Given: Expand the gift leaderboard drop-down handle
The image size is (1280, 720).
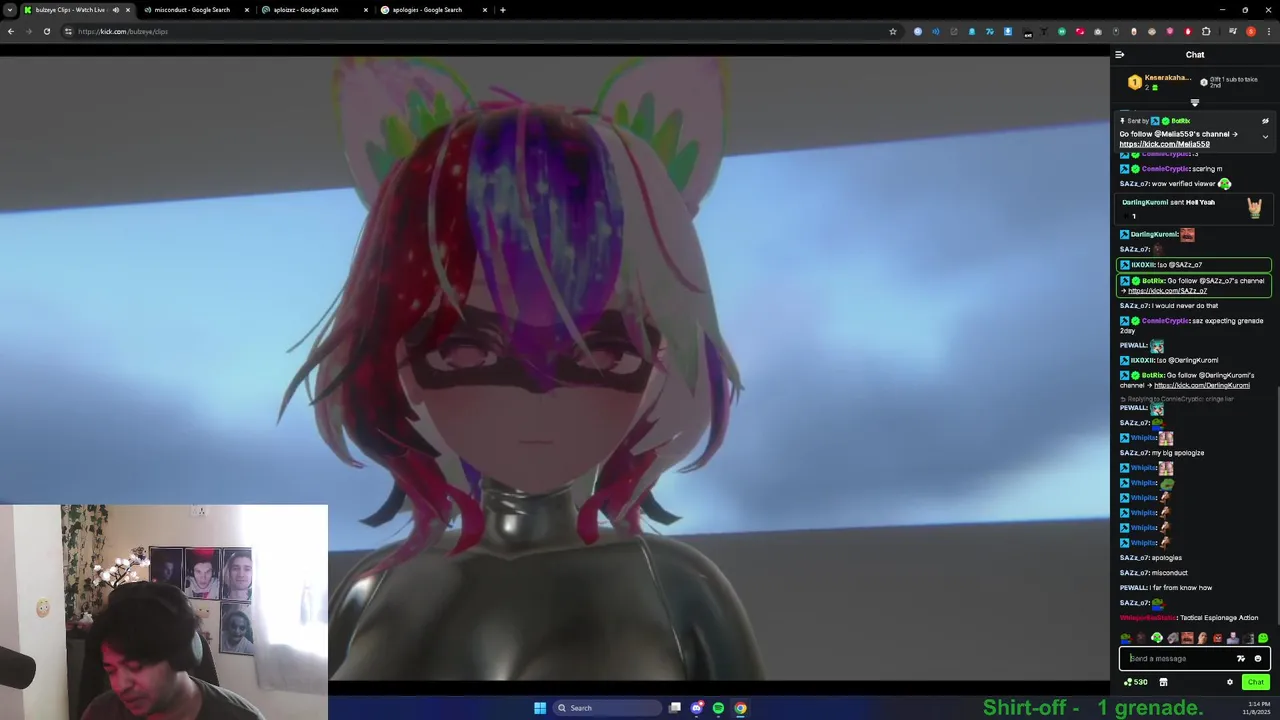Looking at the screenshot, I should [x=1194, y=102].
